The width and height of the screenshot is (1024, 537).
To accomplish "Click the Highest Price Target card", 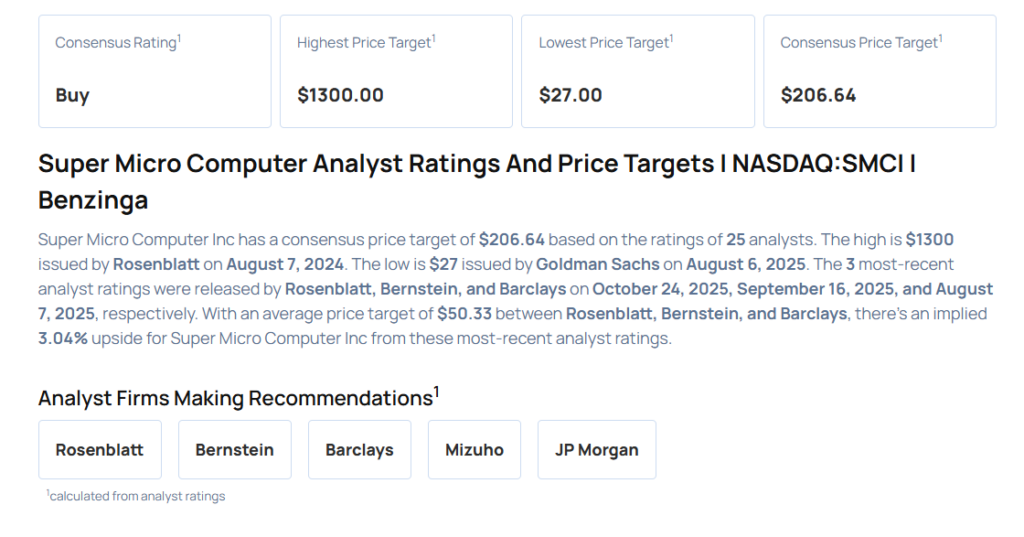I will (396, 70).
